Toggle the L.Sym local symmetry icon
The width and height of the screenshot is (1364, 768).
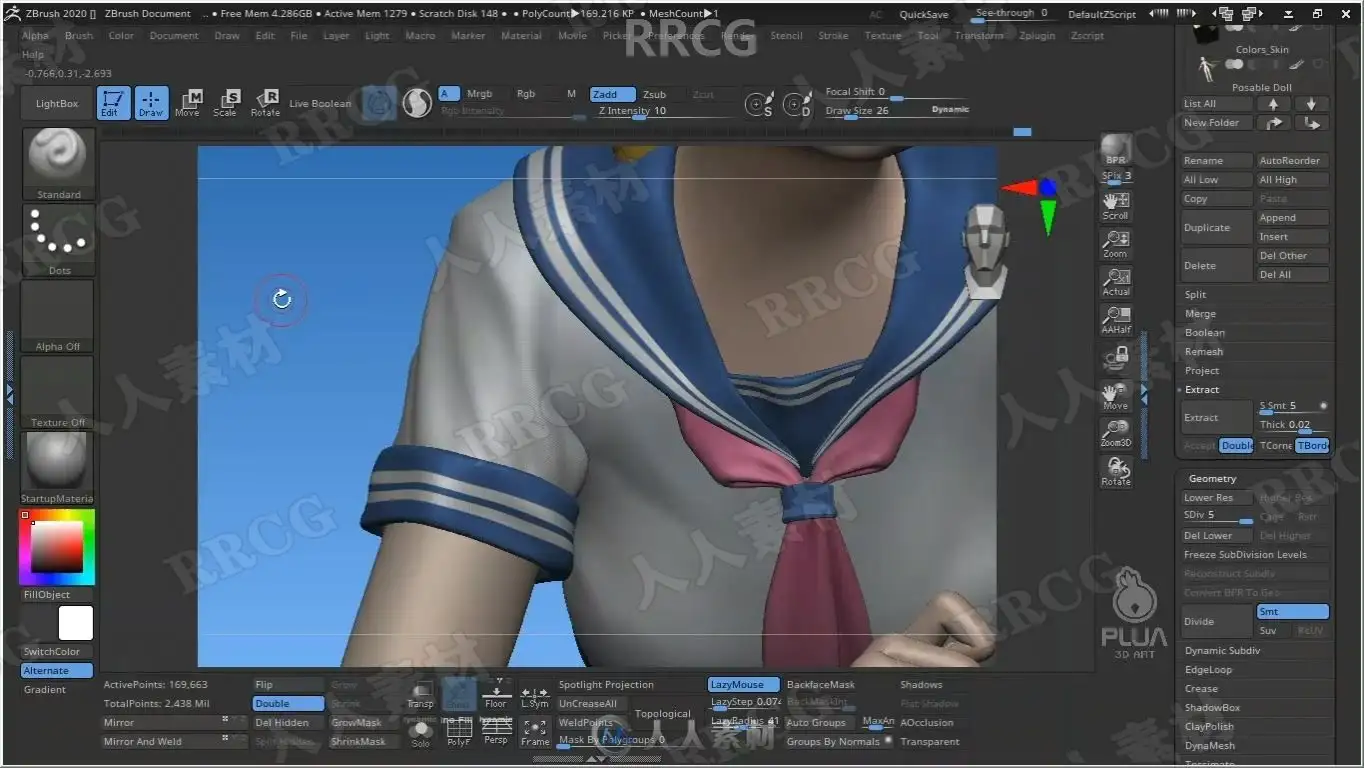click(x=535, y=695)
